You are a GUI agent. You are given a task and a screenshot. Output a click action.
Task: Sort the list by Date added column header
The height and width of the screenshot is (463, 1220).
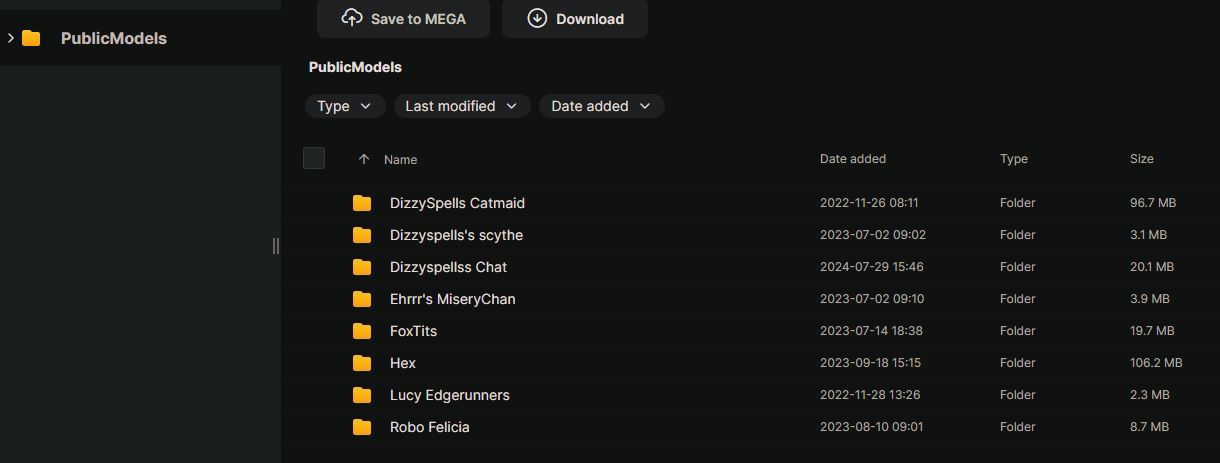[853, 159]
